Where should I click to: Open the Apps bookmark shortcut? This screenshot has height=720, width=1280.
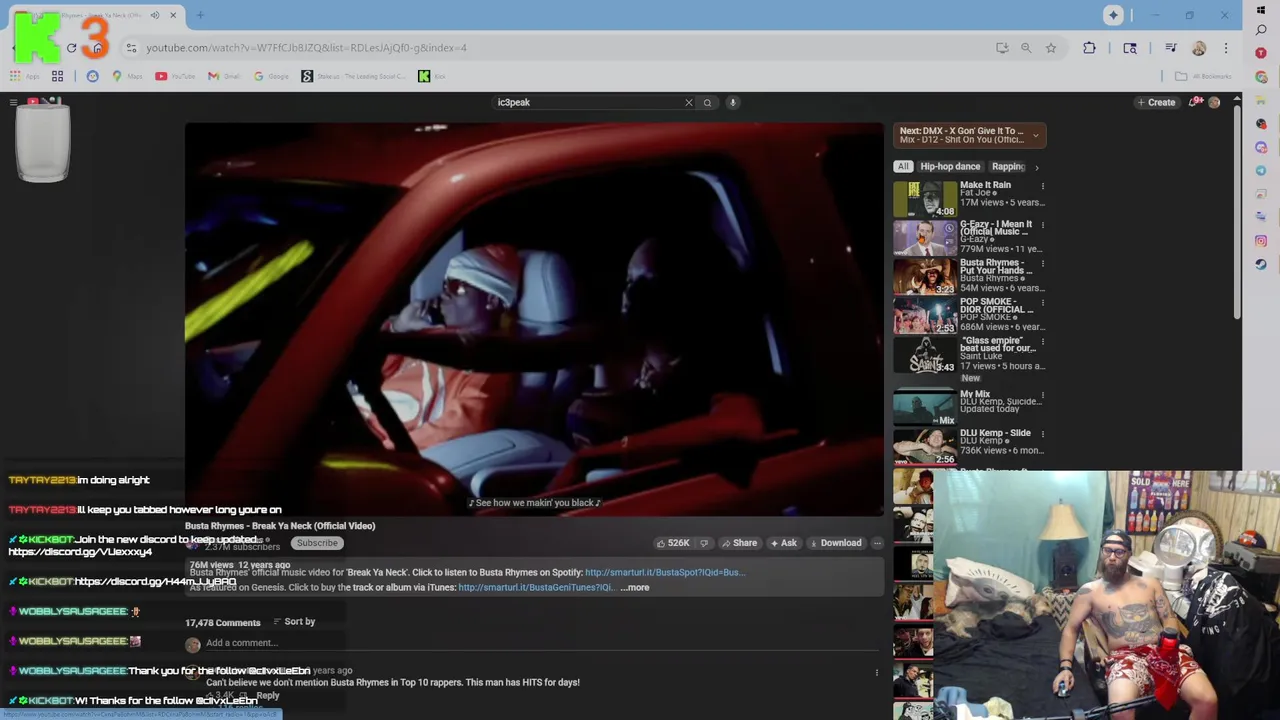tap(23, 76)
